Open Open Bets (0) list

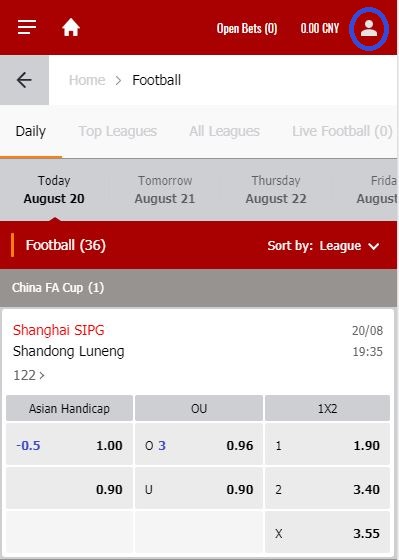tap(247, 28)
